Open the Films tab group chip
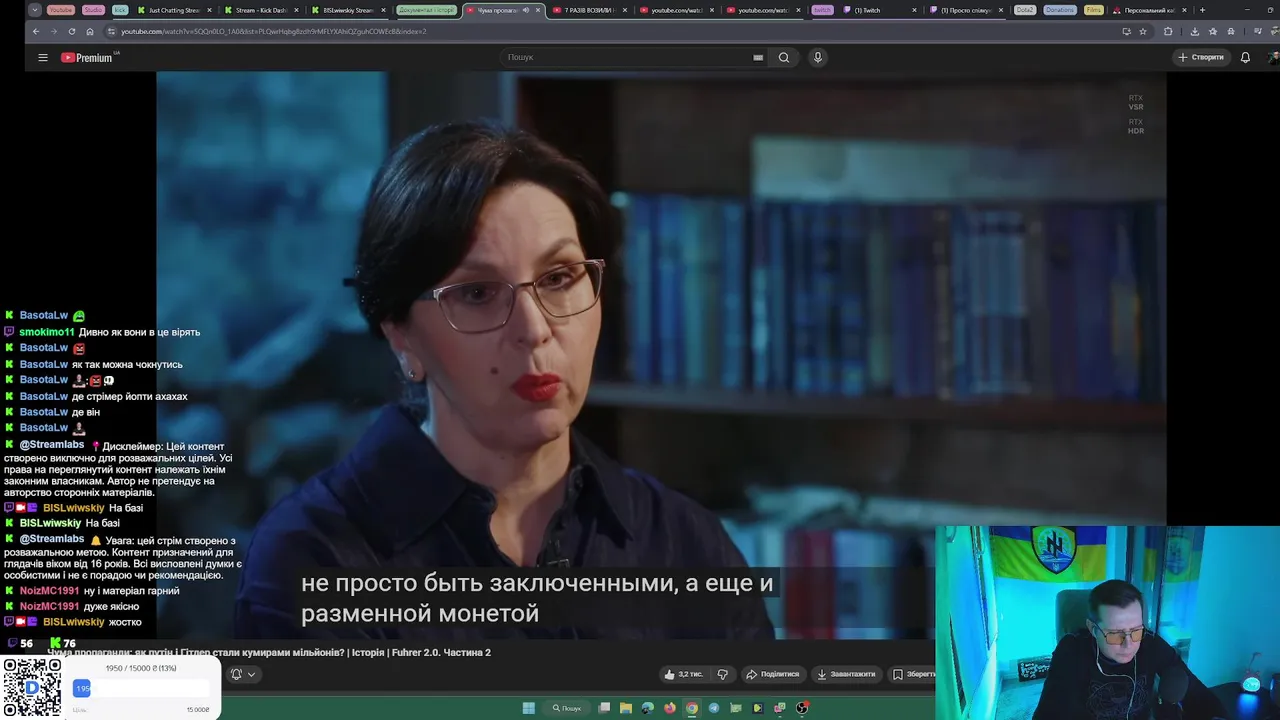The width and height of the screenshot is (1280, 720). point(1094,10)
